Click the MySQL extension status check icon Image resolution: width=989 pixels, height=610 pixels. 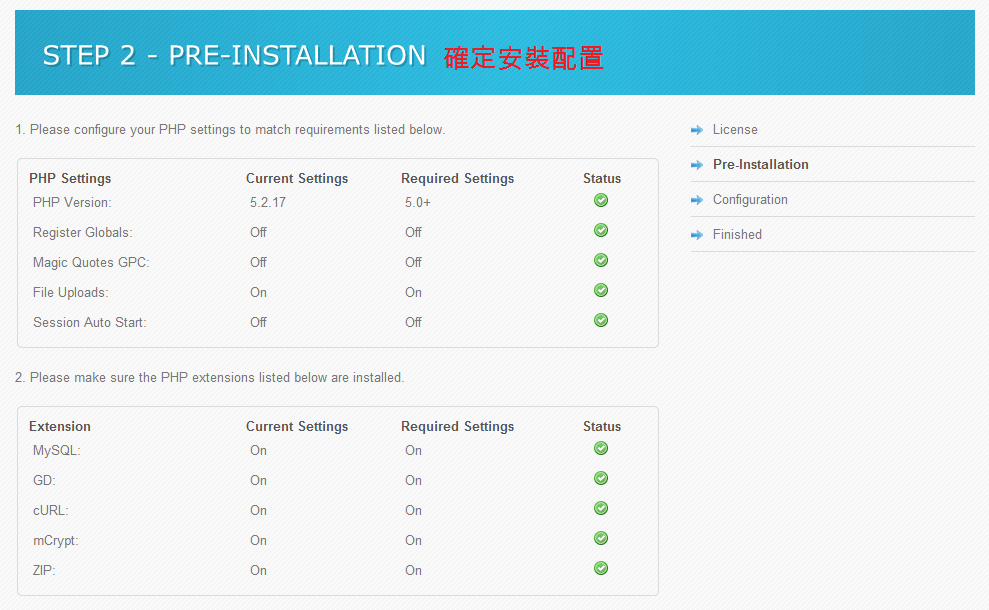[x=601, y=448]
